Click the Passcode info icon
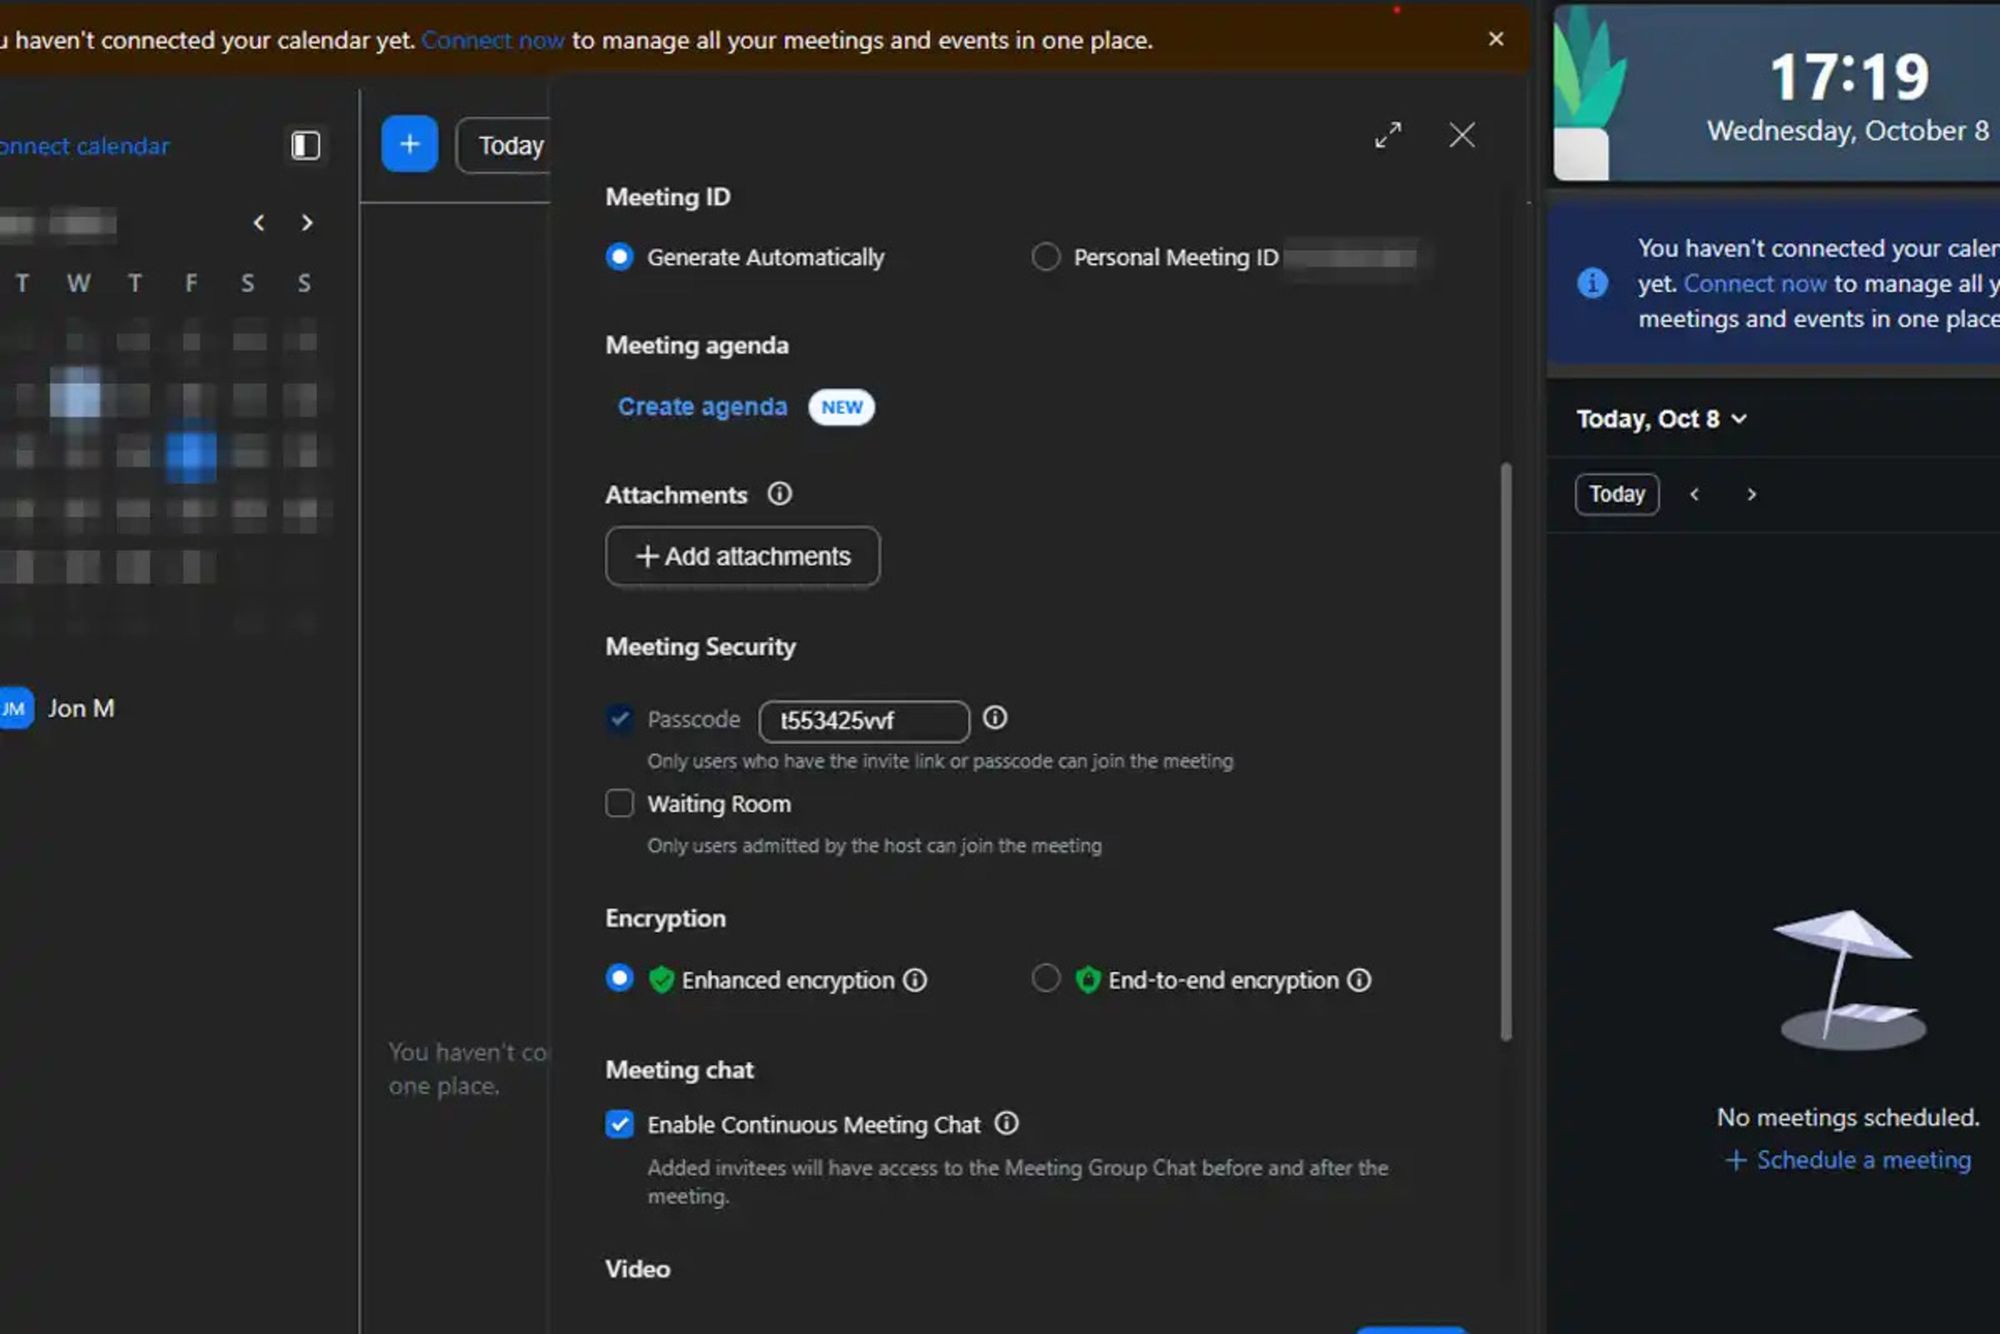The width and height of the screenshot is (2000, 1334). pyautogui.click(x=994, y=718)
